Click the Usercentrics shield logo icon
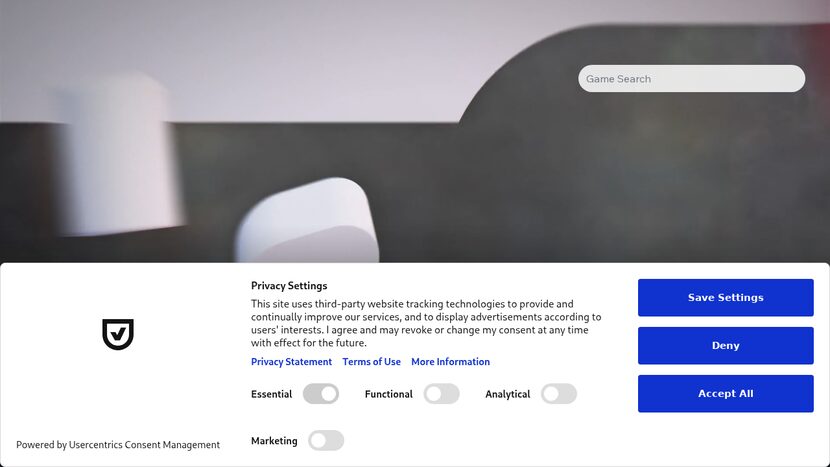Image resolution: width=830 pixels, height=467 pixels. click(x=118, y=334)
